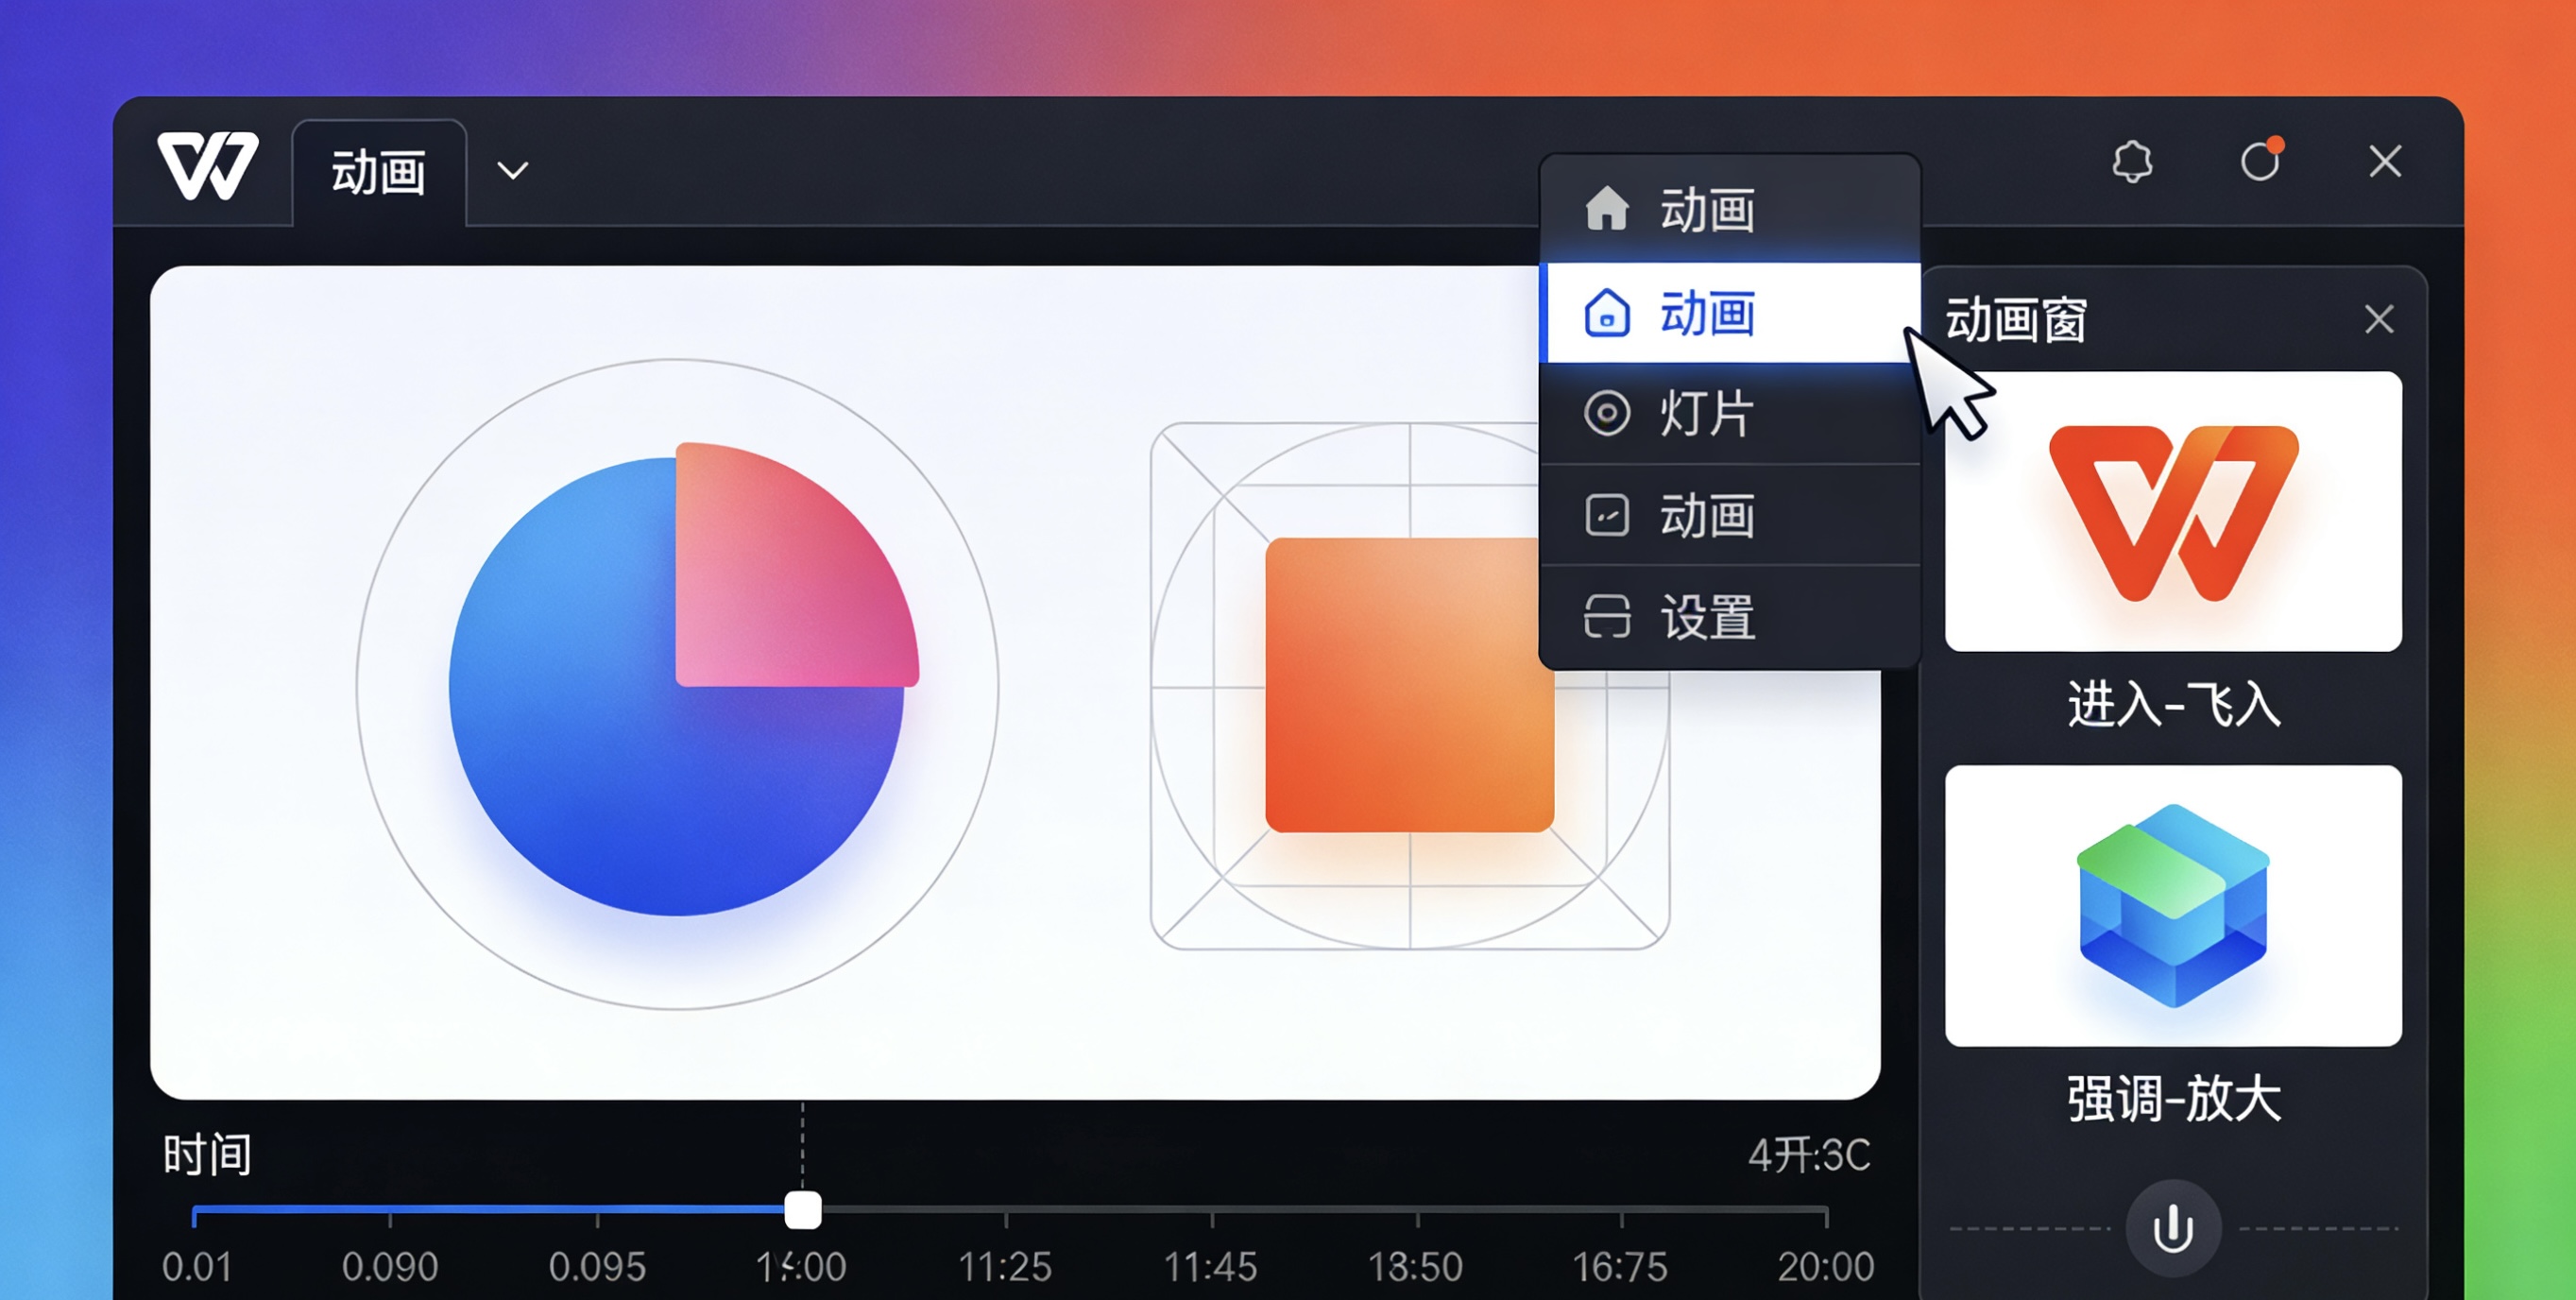
Task: Choose the first 动画 menu entry
Action: pyautogui.click(x=1705, y=209)
